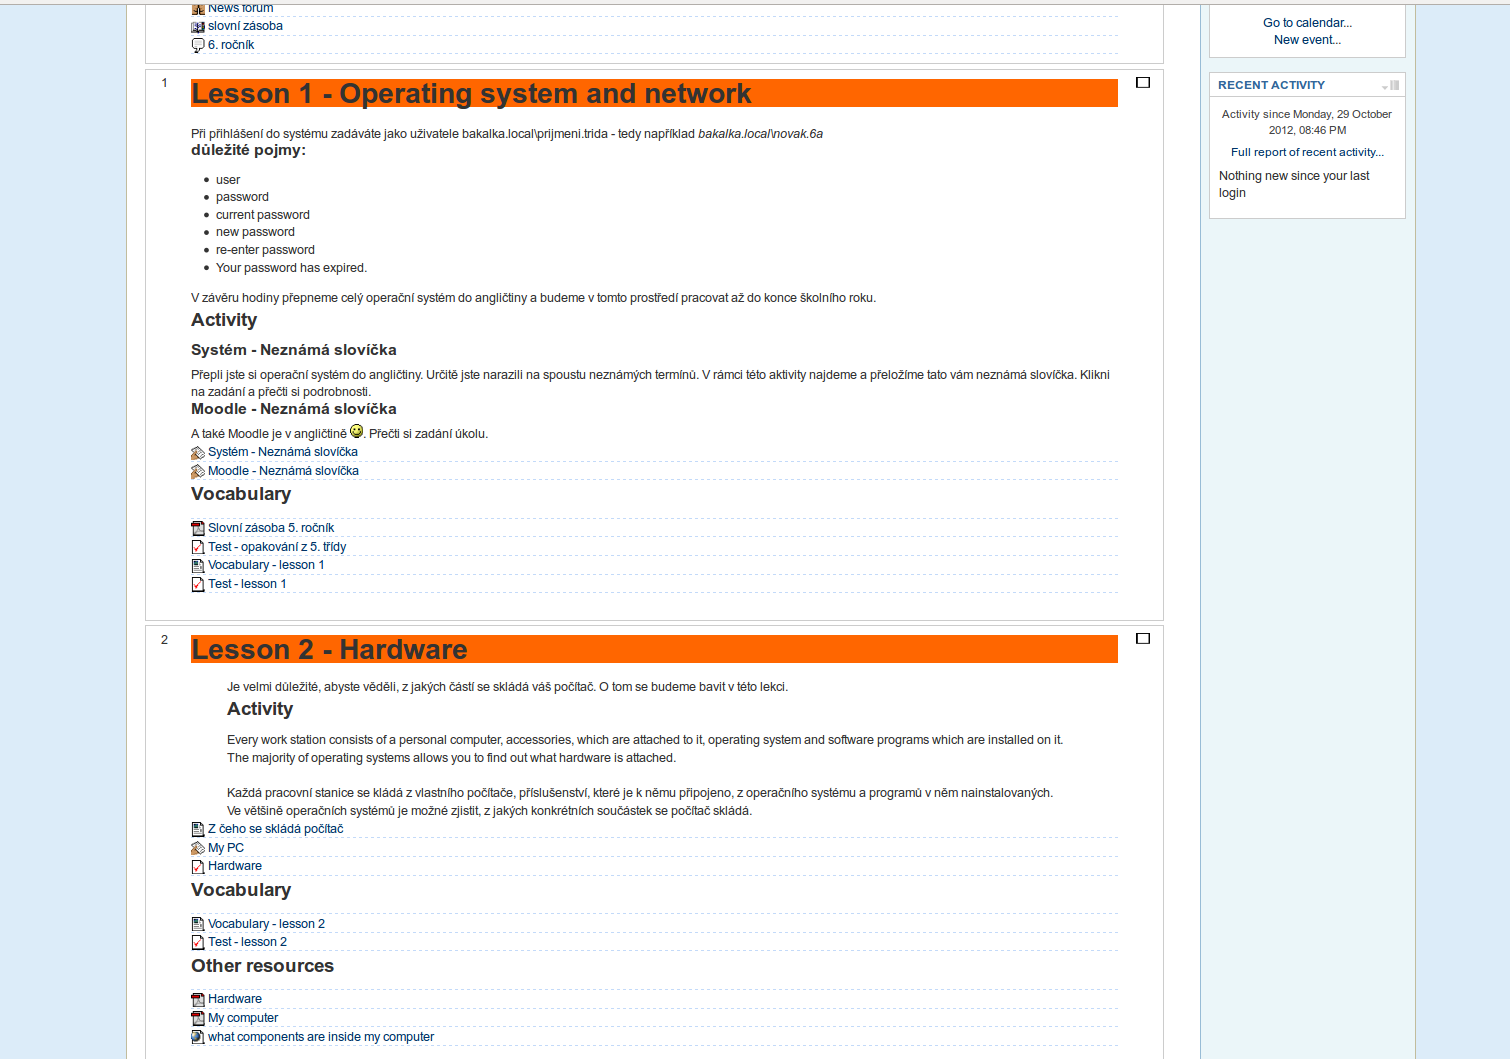
Task: Open 'Systém - Neznámá slovíčka' link text
Action: coord(283,453)
